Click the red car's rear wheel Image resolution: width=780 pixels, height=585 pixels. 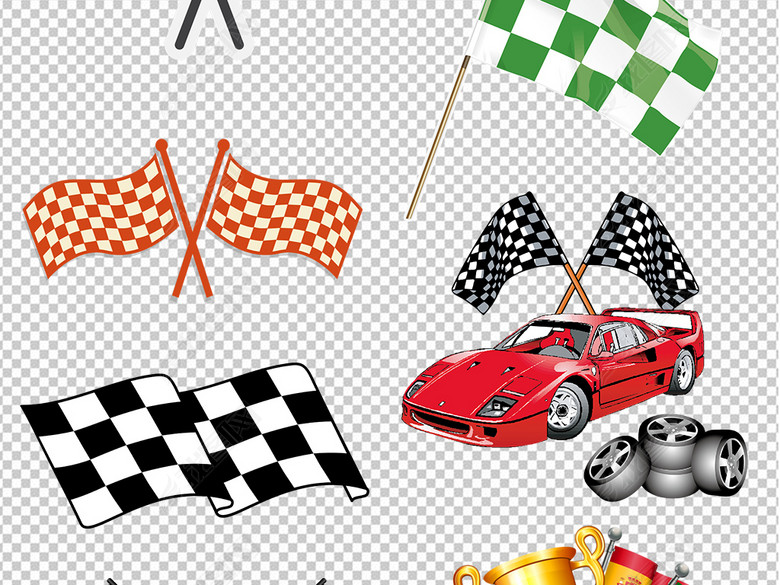tap(682, 371)
